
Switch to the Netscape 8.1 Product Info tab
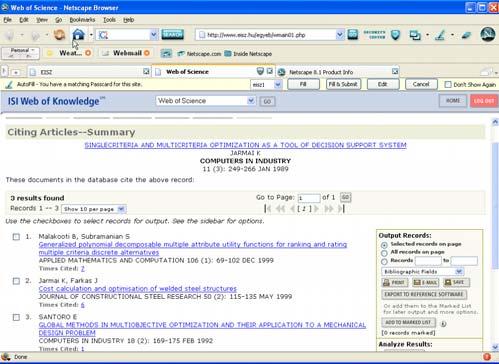(x=338, y=72)
